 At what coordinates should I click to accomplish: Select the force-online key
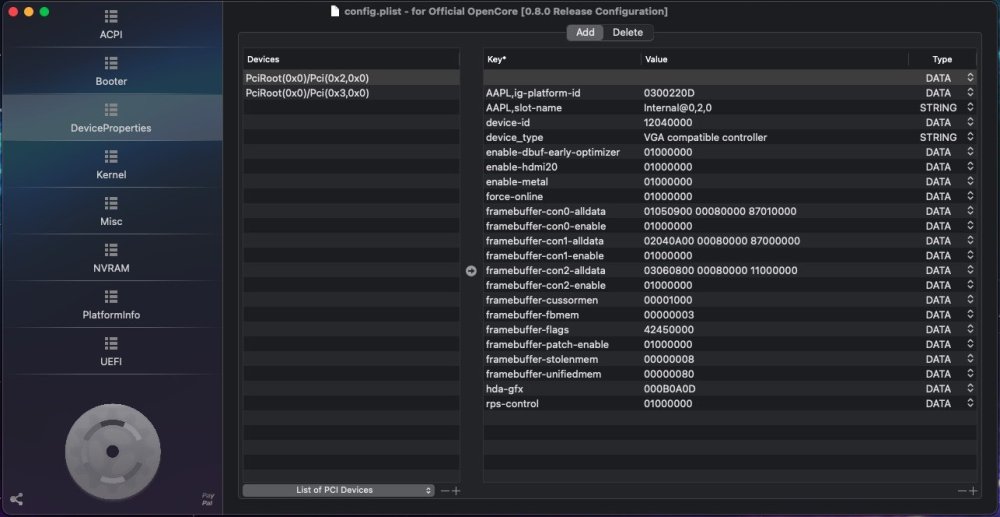tap(515, 196)
